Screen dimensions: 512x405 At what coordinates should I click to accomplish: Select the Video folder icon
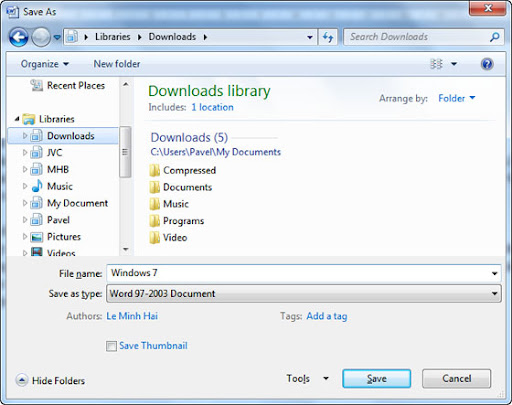tap(154, 238)
